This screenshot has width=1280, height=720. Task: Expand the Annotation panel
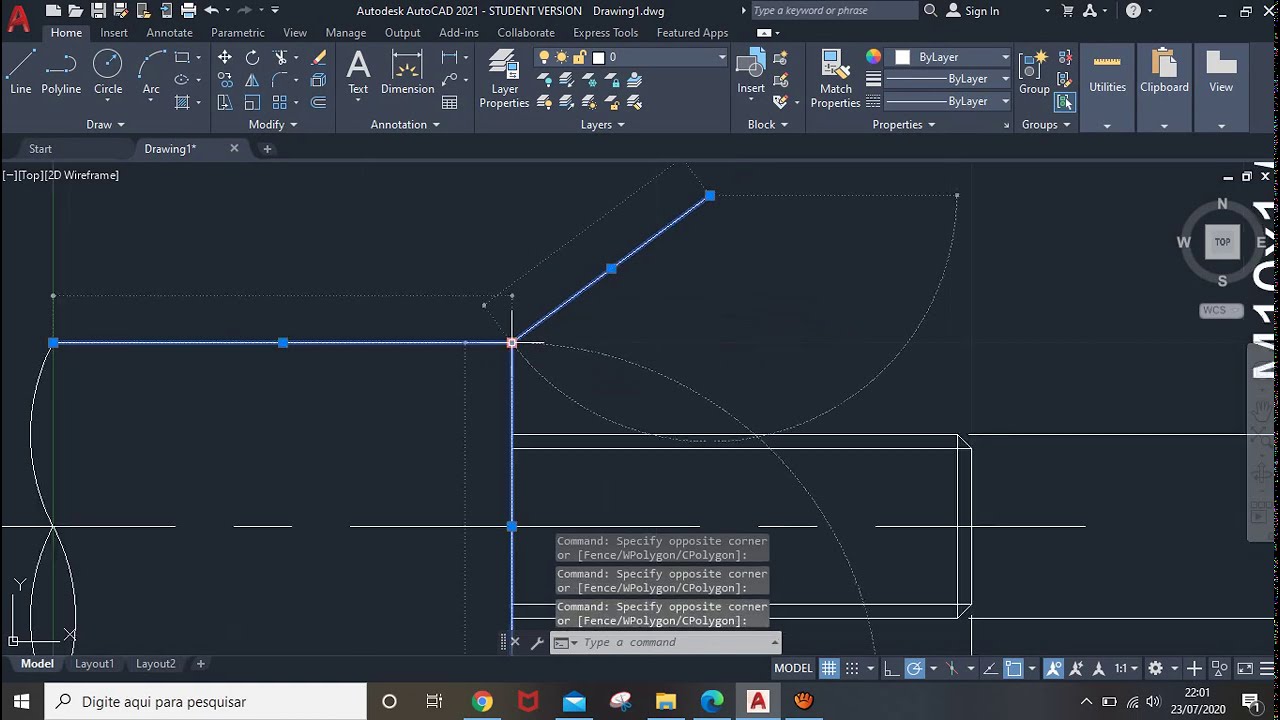coord(405,124)
